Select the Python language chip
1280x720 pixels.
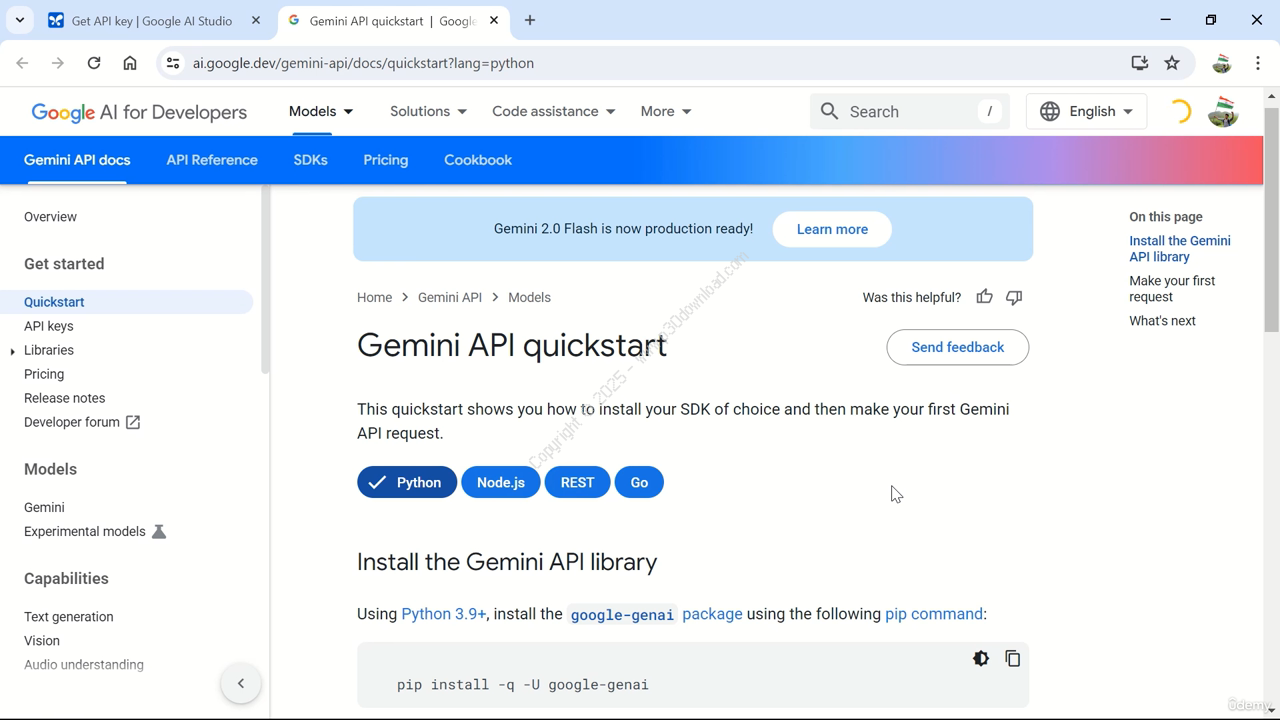(407, 482)
